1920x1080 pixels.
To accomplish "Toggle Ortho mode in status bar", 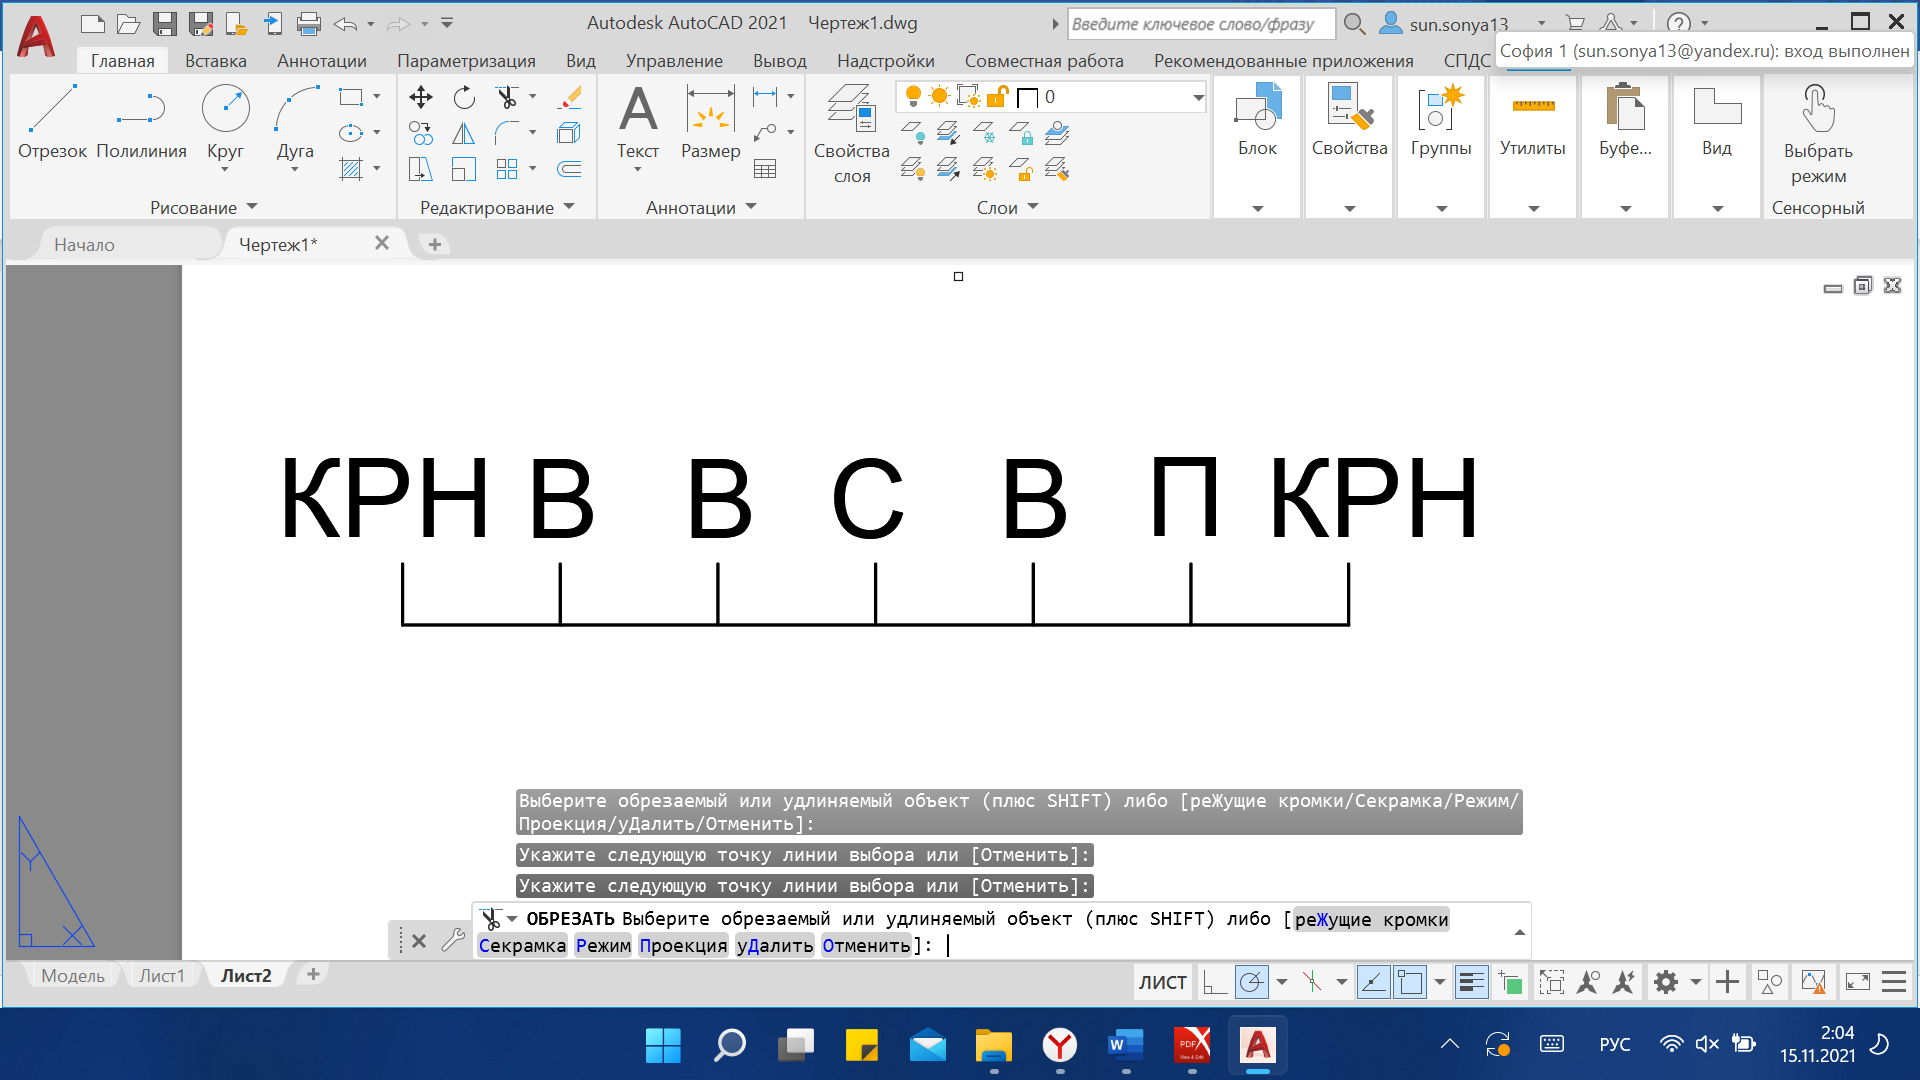I will pyautogui.click(x=1214, y=983).
